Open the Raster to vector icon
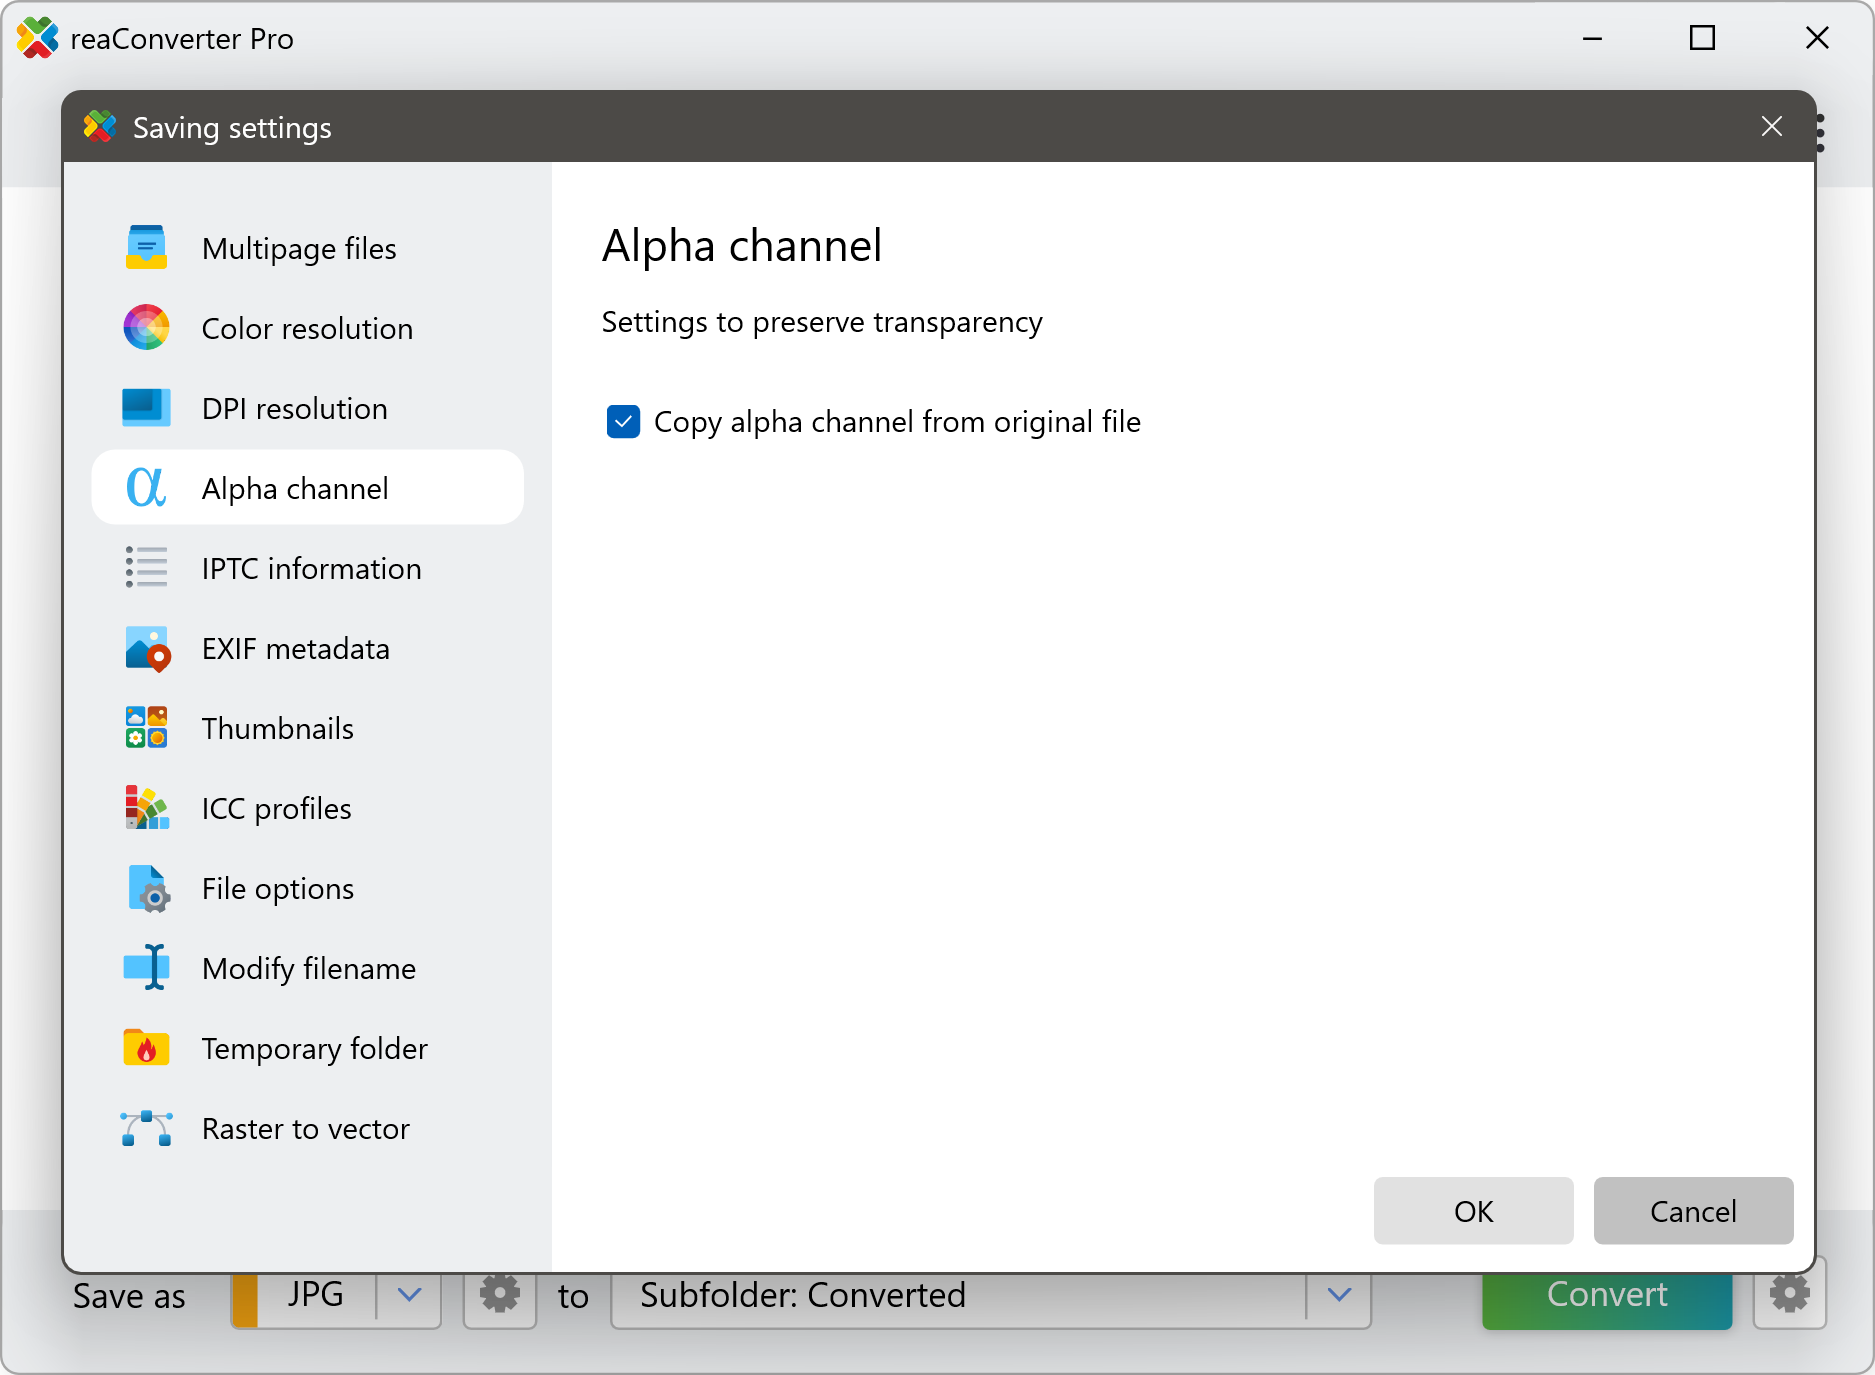Screen dimensions: 1875x1375 (146, 1128)
